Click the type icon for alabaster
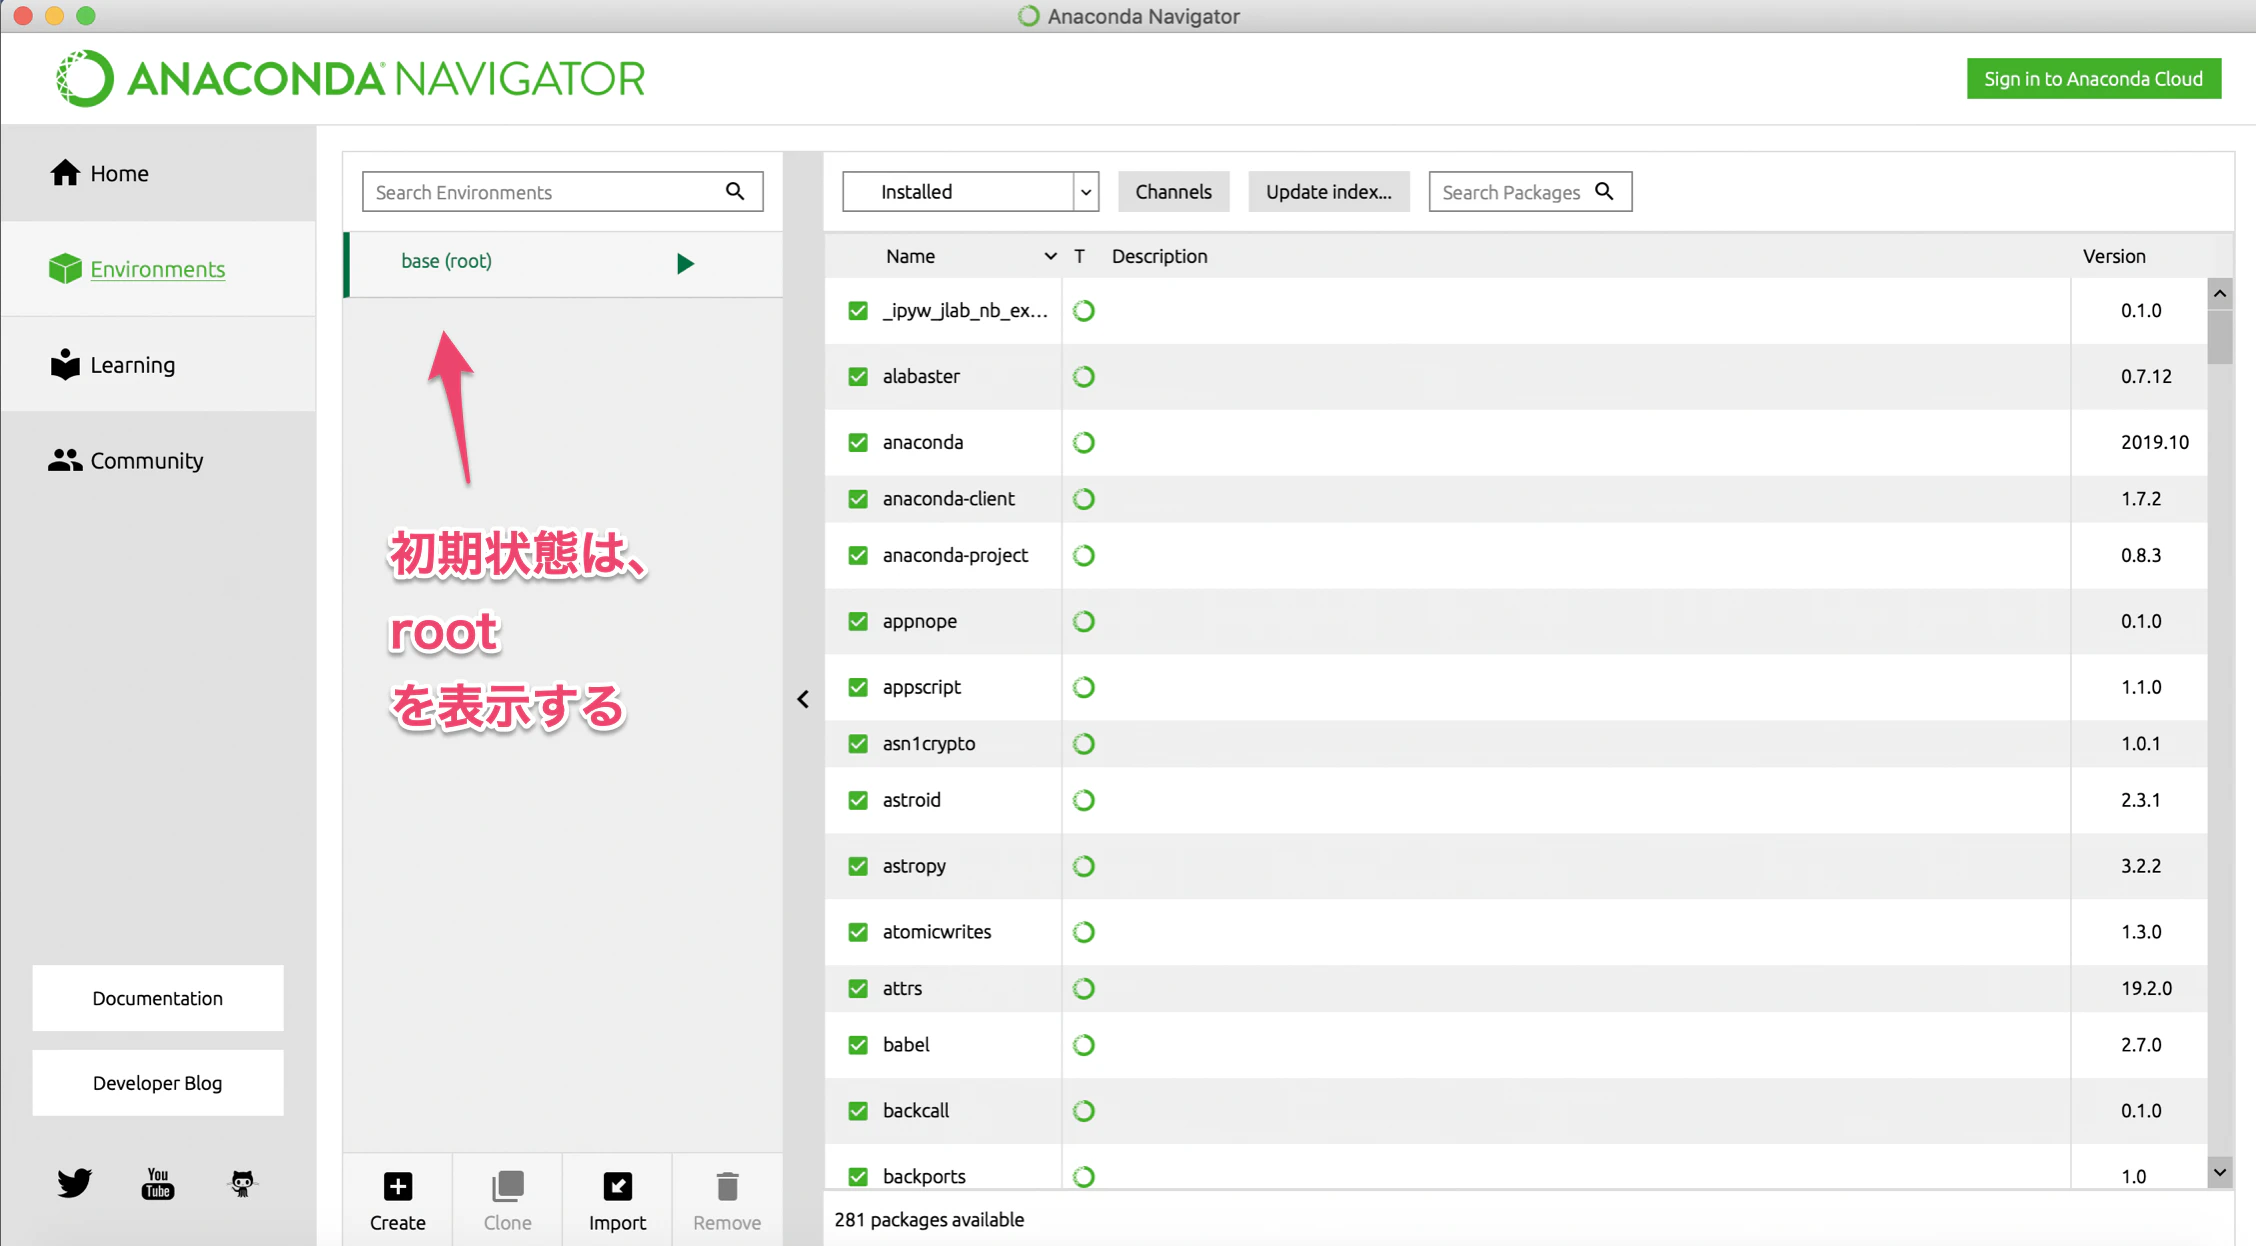 tap(1084, 377)
